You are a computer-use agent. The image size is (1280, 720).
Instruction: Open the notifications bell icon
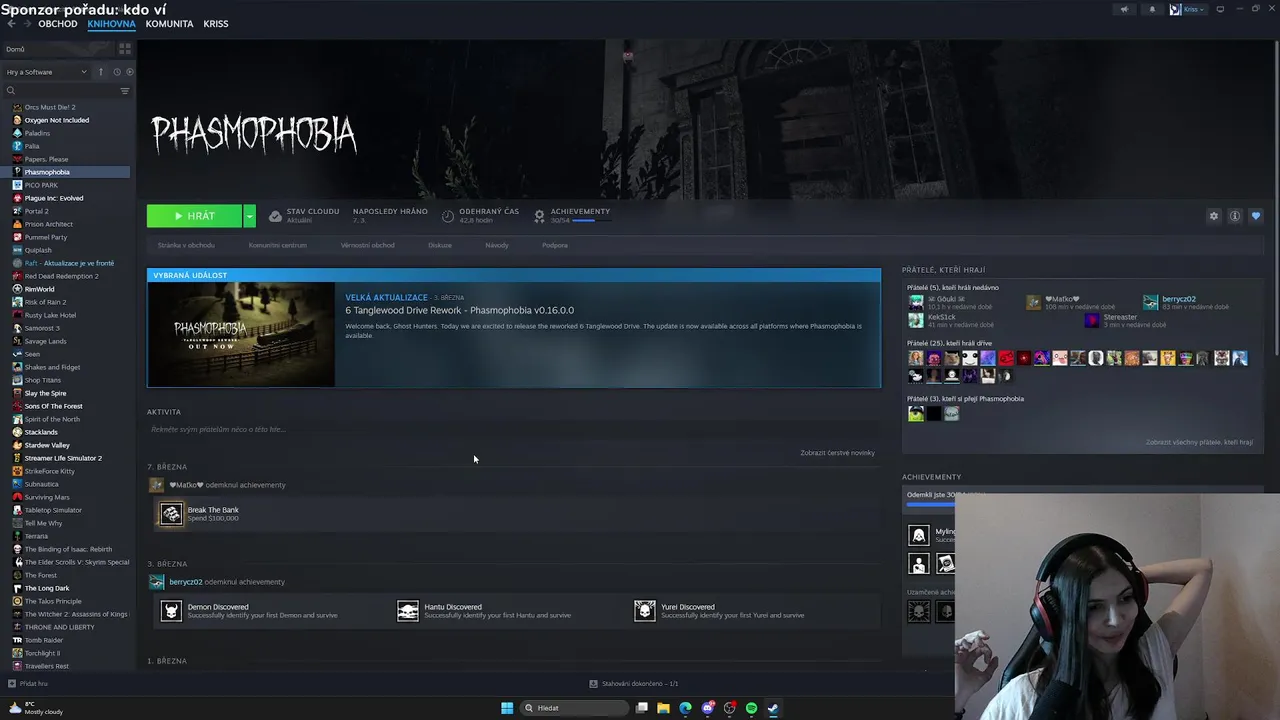(1152, 9)
